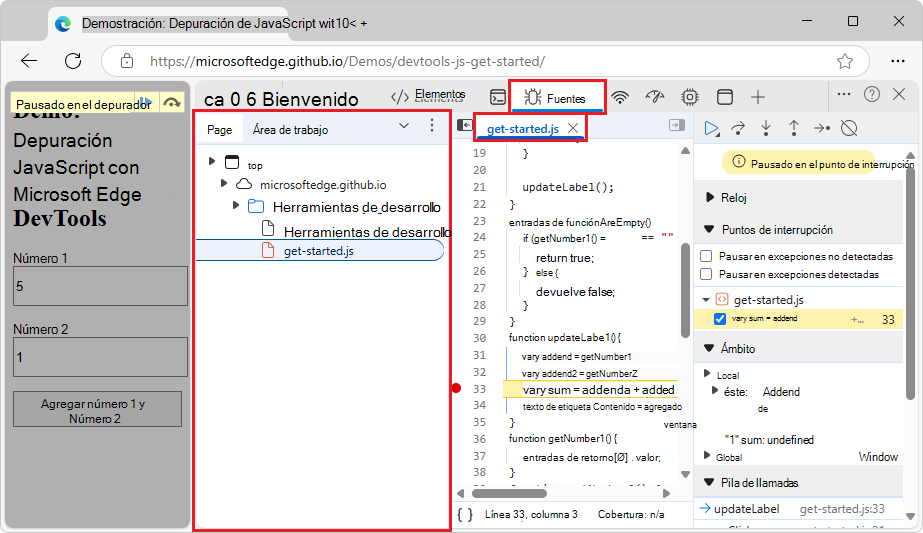Open the Memory tool chip icon
The image size is (923, 533).
(689, 97)
